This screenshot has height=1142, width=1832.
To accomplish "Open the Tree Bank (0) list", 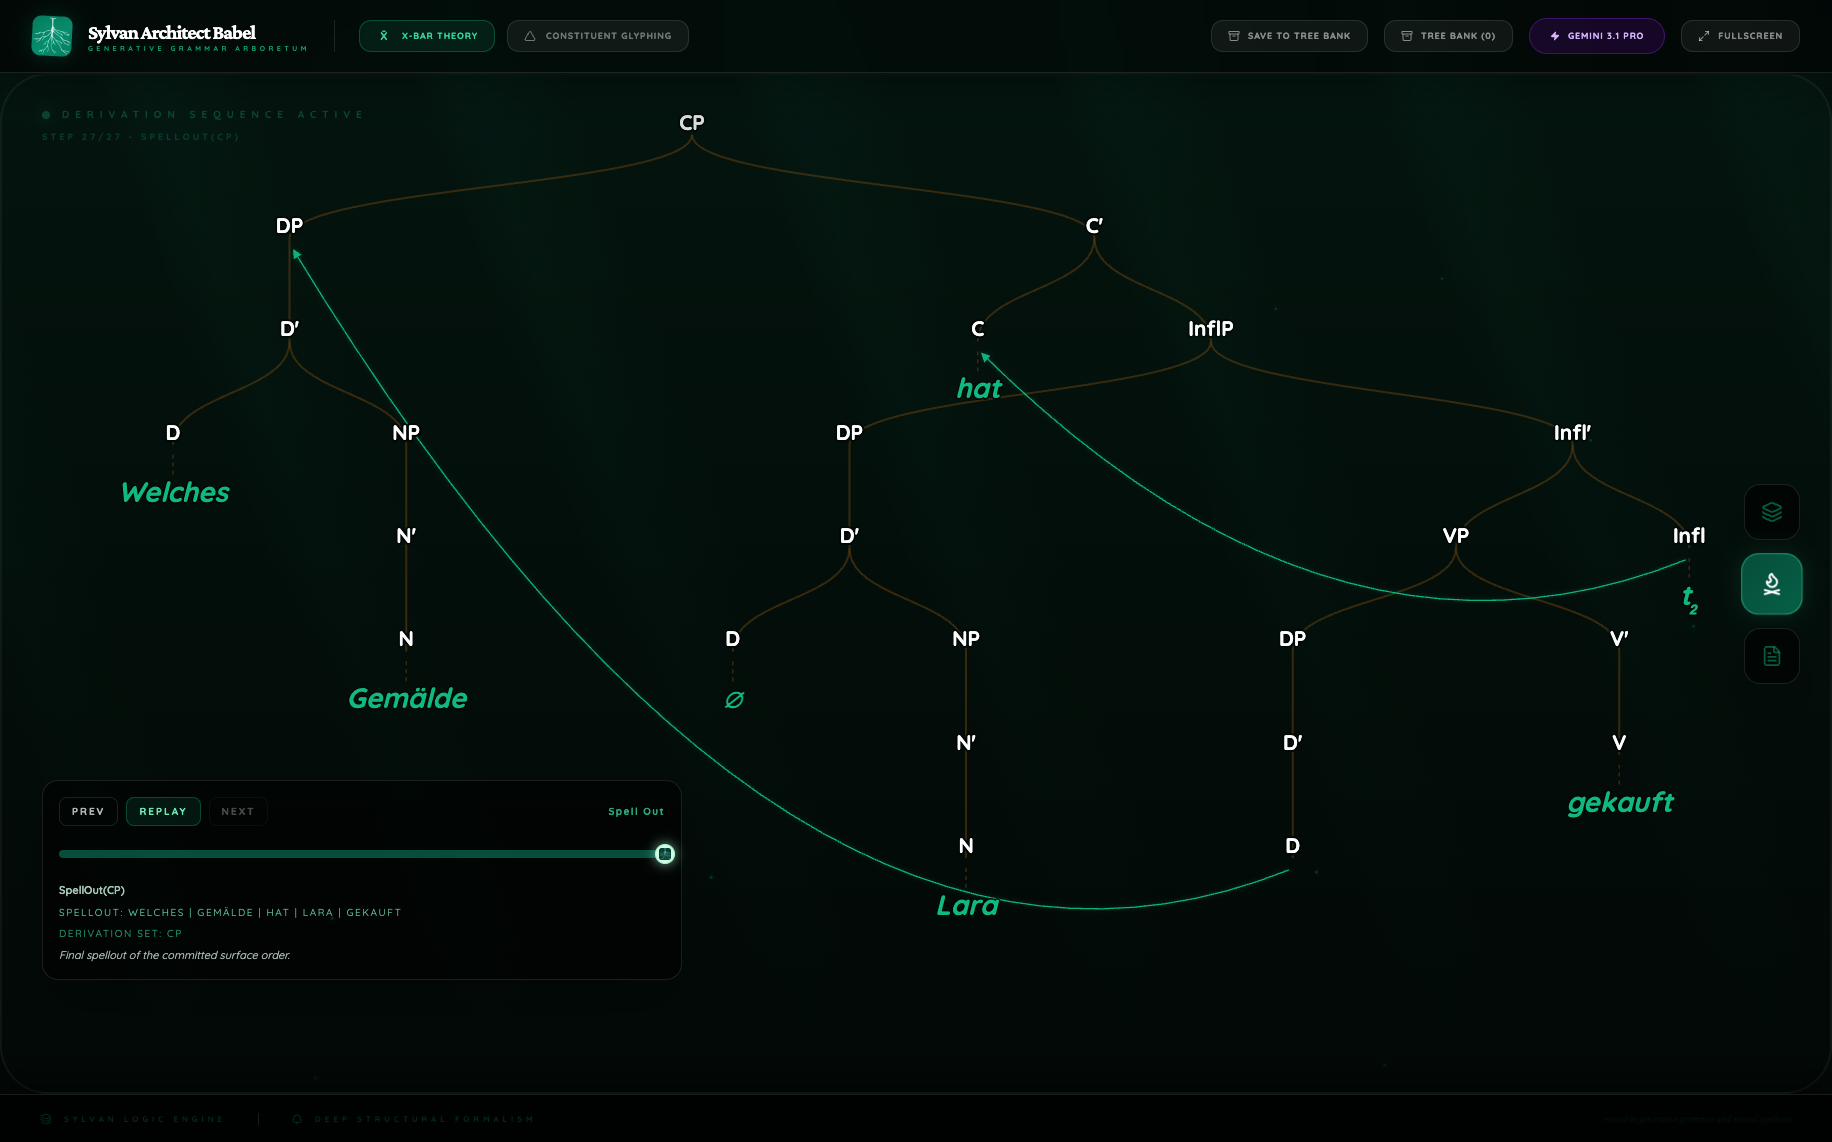I will pyautogui.click(x=1447, y=36).
